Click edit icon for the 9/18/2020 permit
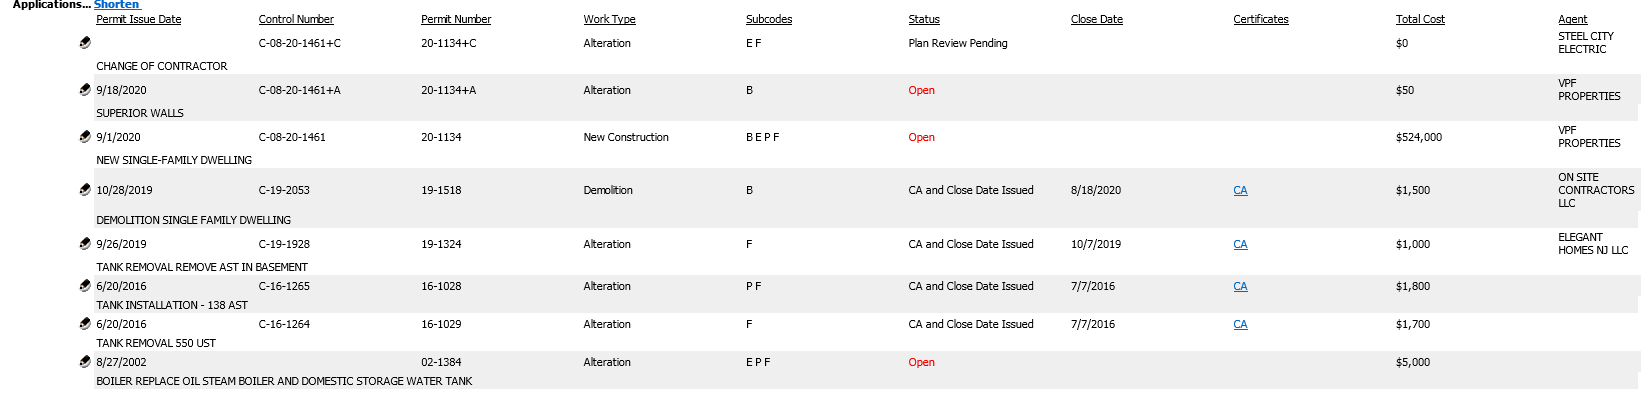 (x=85, y=90)
